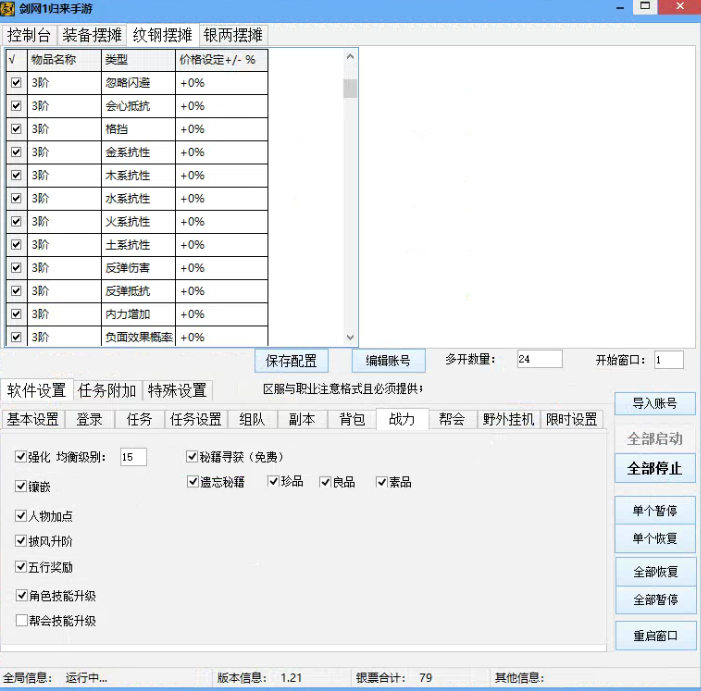701x691 pixels.
Task: Open the 控制台 tab
Action: coord(29,35)
